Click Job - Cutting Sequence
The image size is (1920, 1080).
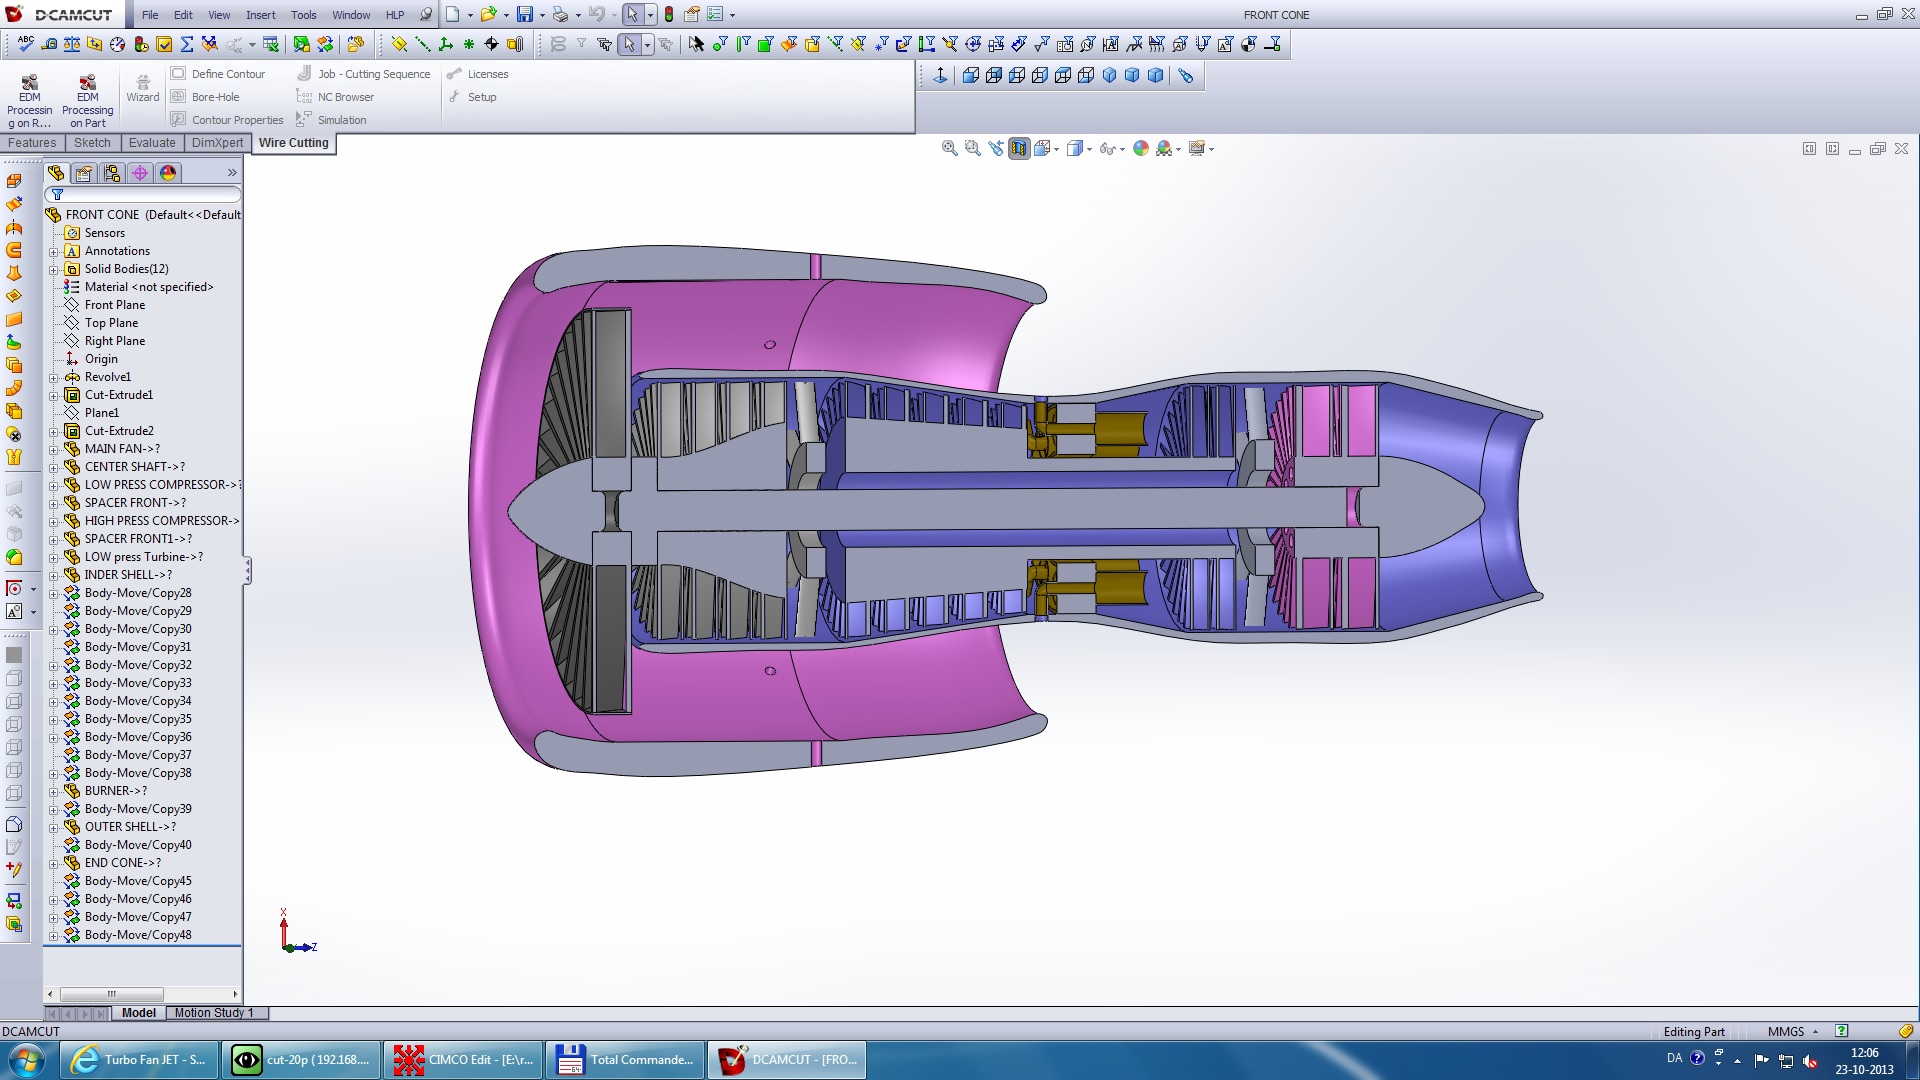[x=364, y=74]
